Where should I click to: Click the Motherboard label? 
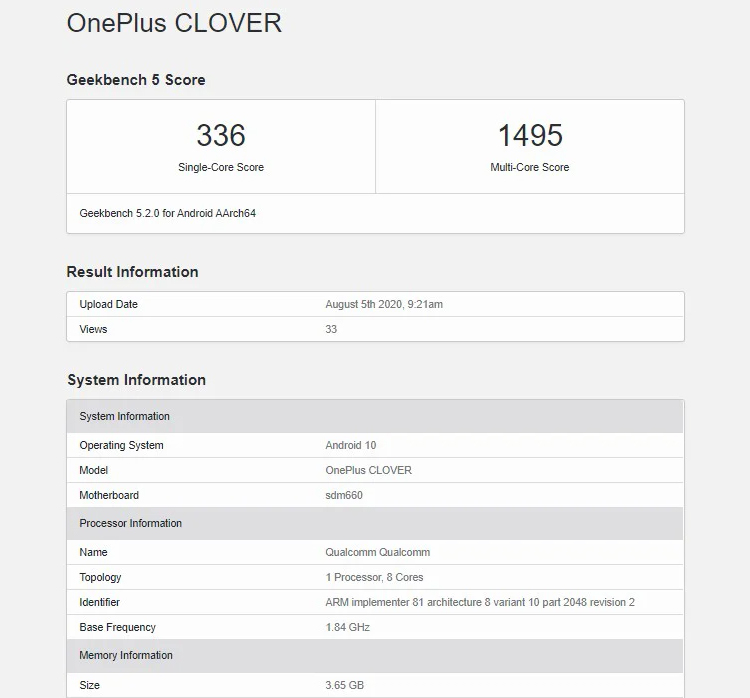point(109,495)
